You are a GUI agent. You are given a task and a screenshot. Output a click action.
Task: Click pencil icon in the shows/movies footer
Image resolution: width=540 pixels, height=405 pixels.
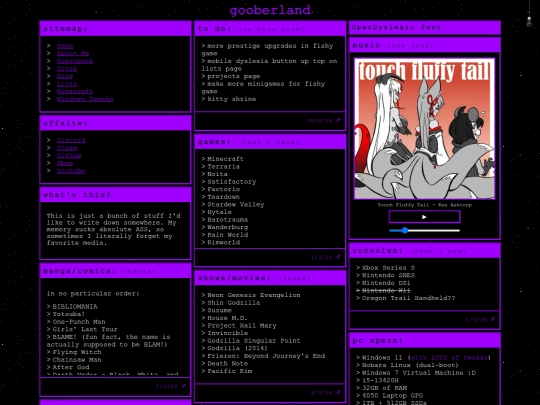coord(338,392)
